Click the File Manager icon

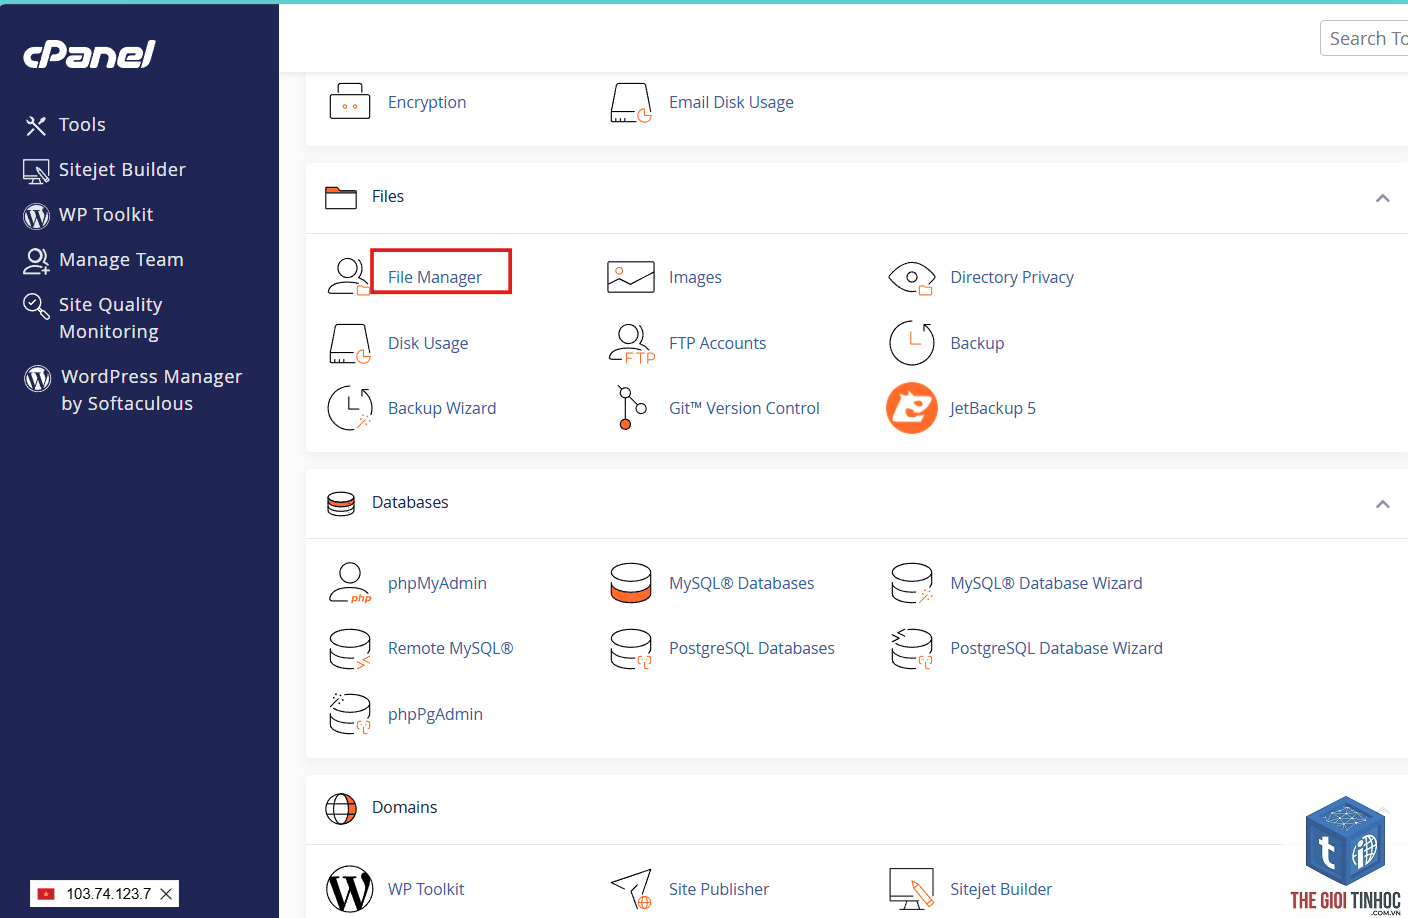349,276
